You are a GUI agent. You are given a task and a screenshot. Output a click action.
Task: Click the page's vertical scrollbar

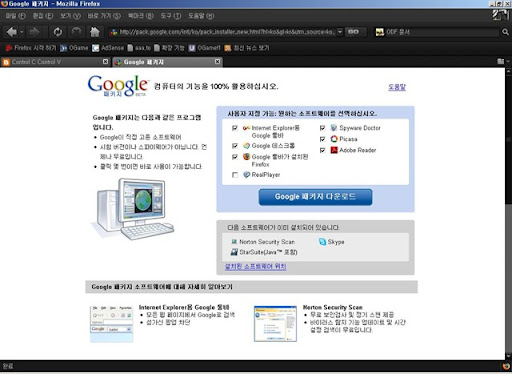508,213
